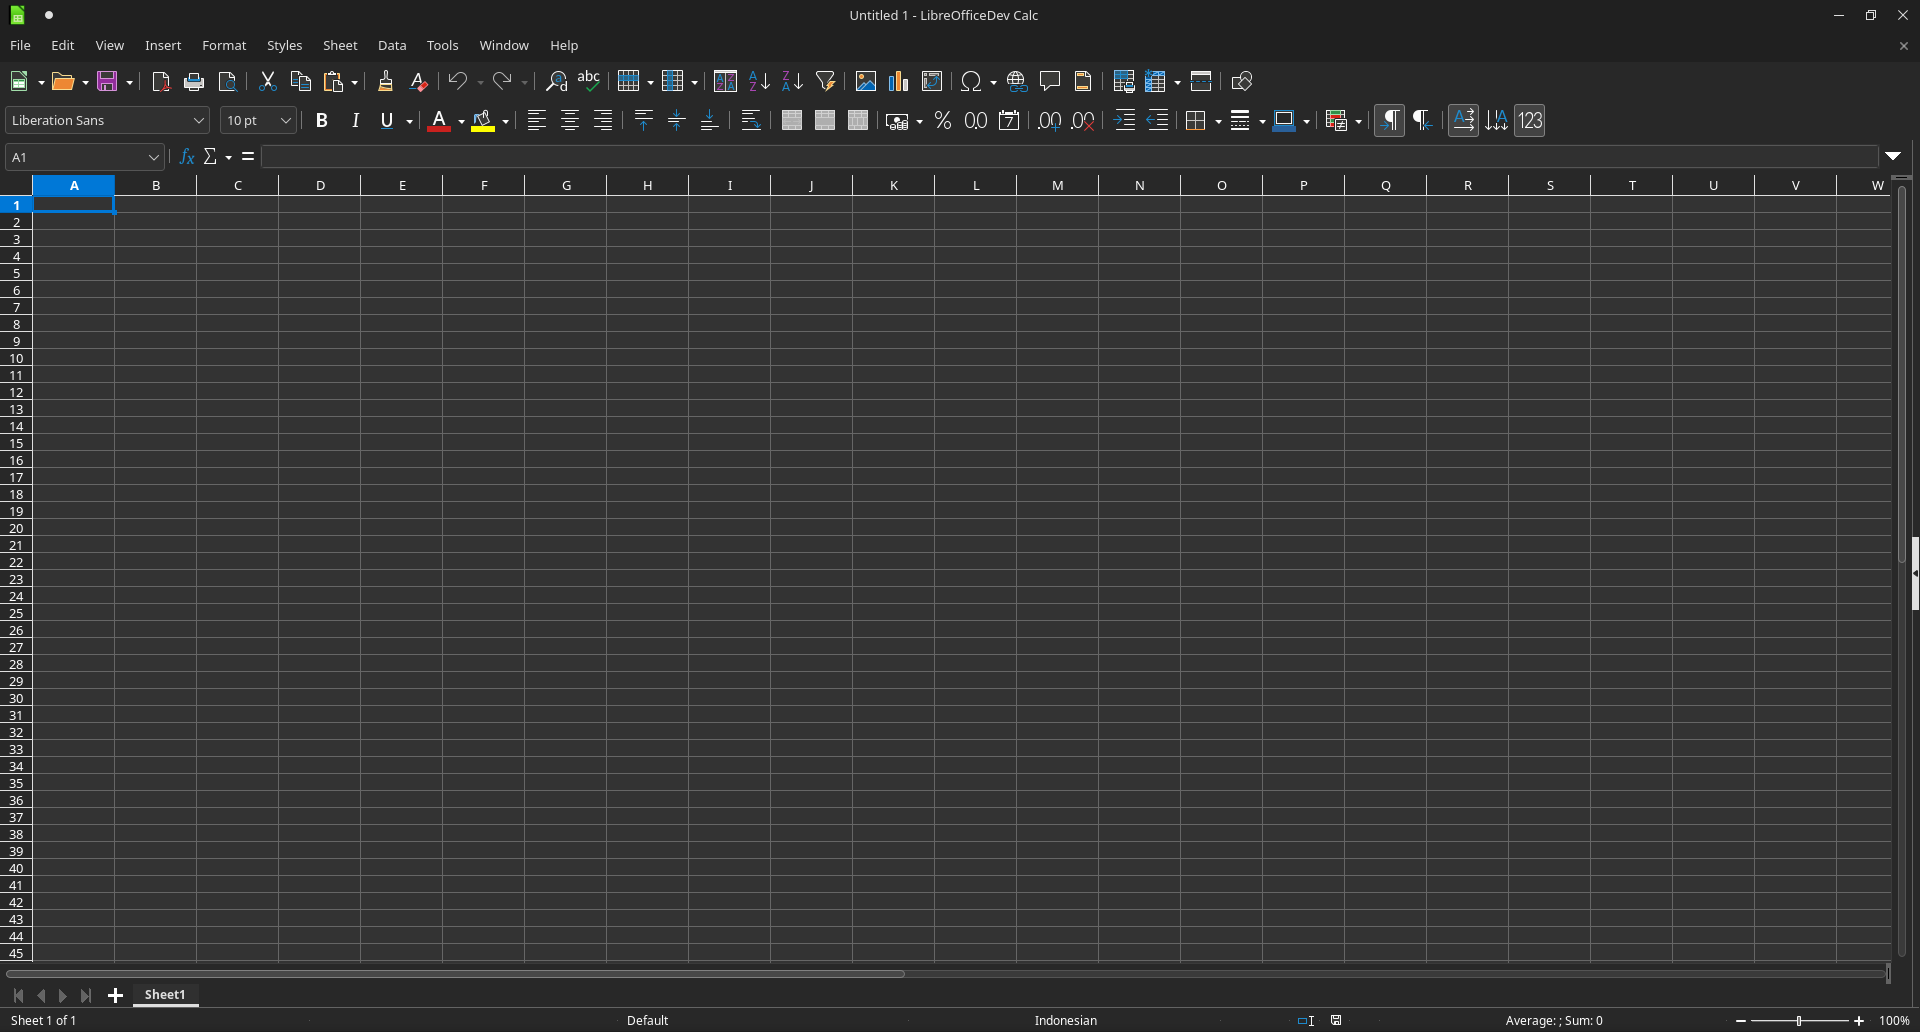The height and width of the screenshot is (1032, 1920).
Task: Open the Sort dialog icon
Action: click(725, 82)
